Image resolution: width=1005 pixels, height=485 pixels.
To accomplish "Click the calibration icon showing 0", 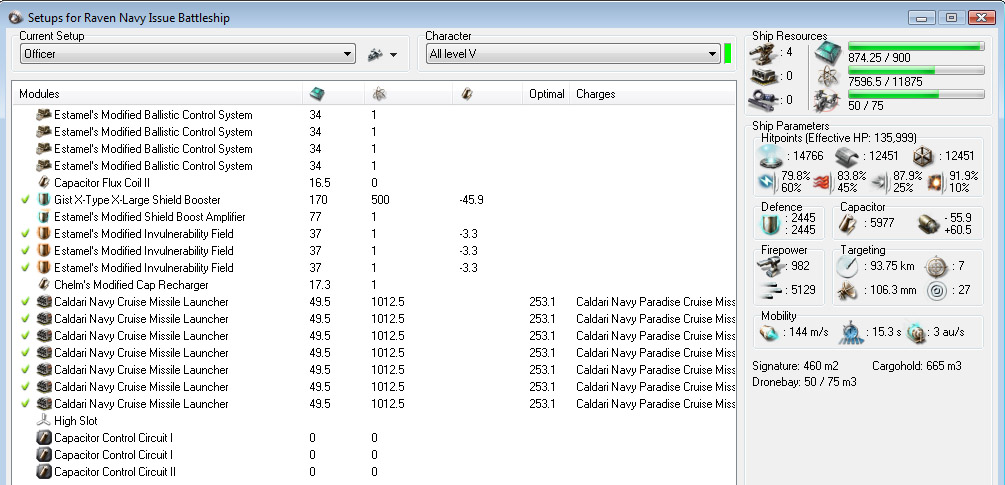I will pos(763,99).
